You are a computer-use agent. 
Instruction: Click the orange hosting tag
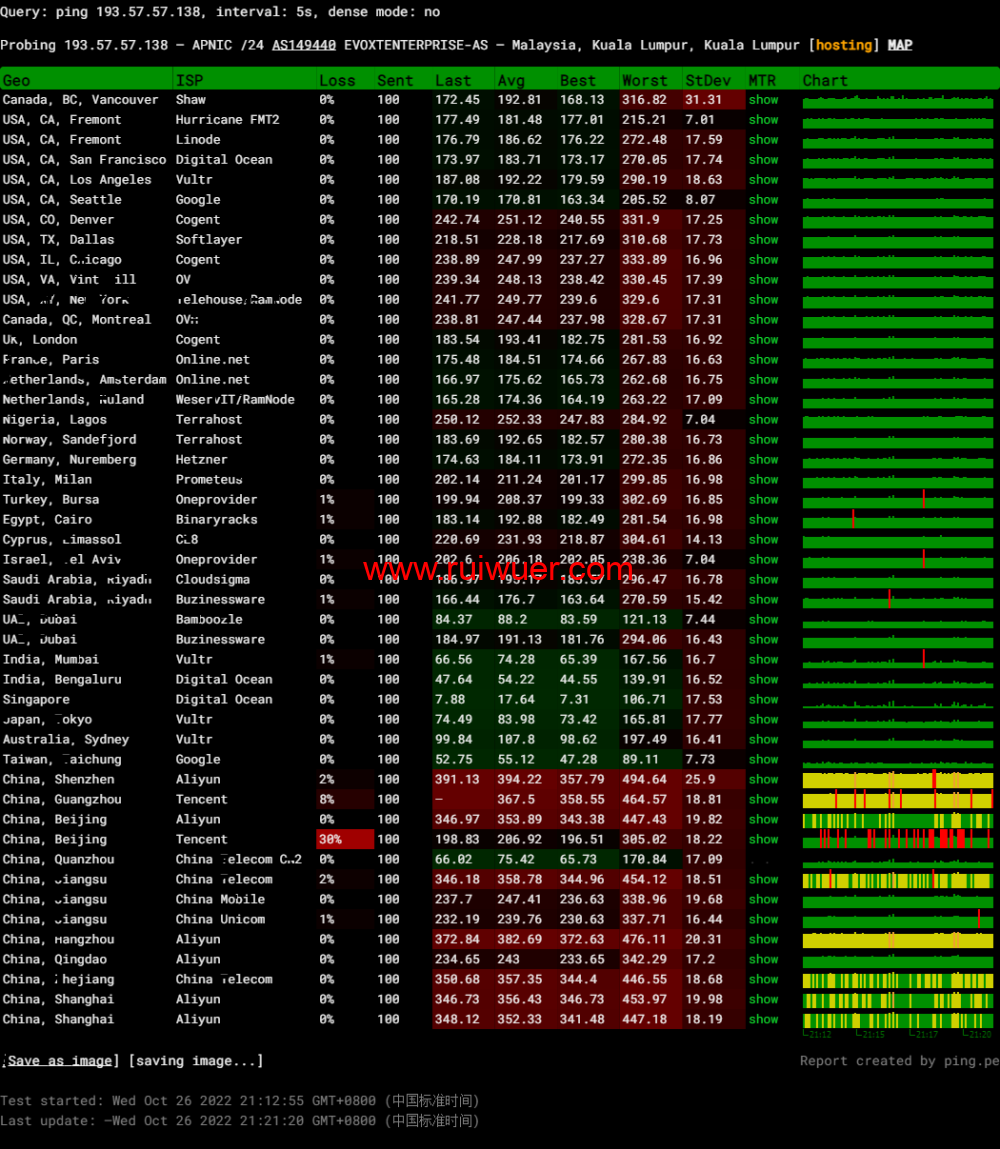click(x=844, y=45)
